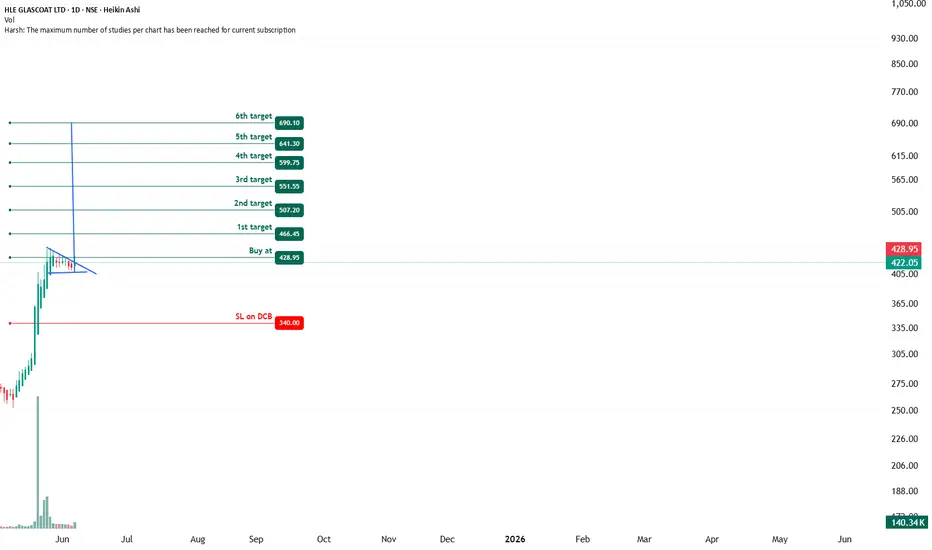Viewport: 932px width, 550px height.
Task: Click the 466.45 price tag
Action: point(289,234)
